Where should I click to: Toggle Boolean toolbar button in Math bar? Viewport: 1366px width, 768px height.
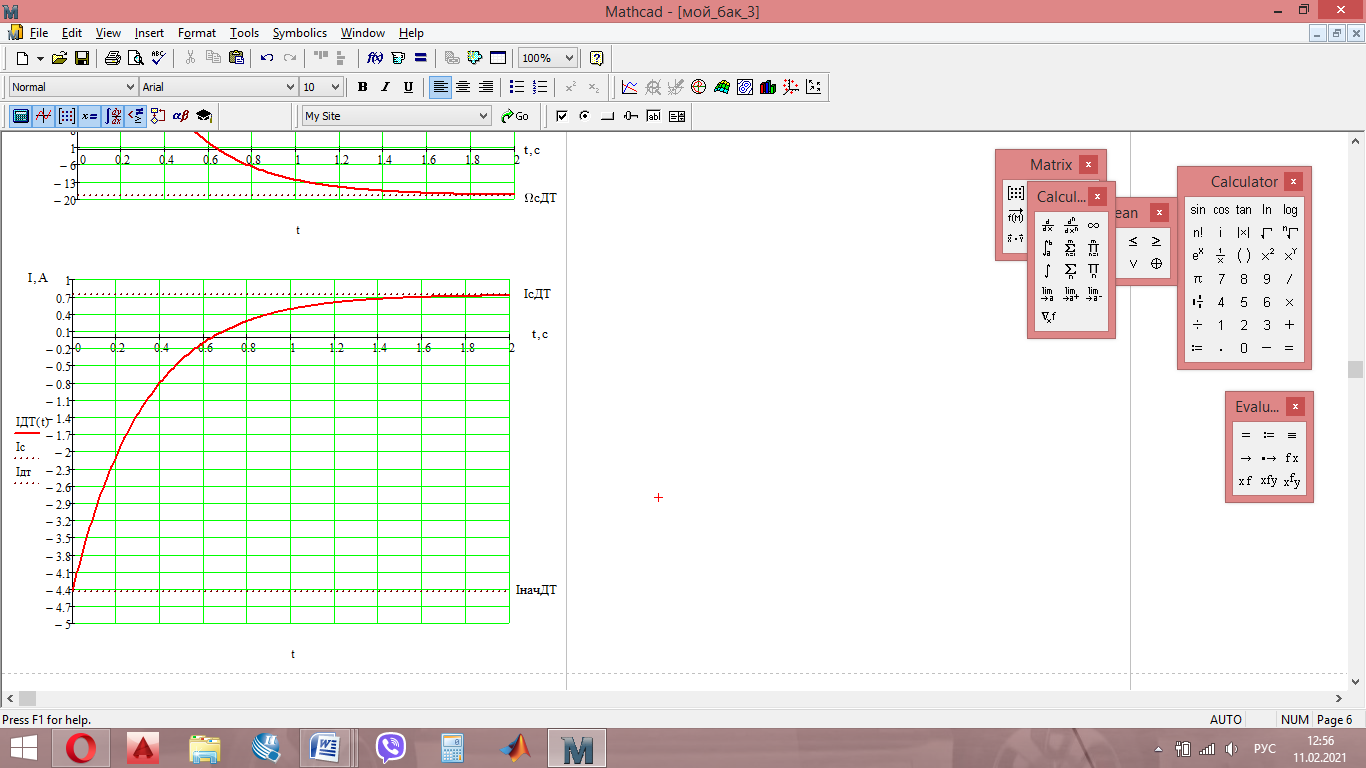[x=135, y=116]
